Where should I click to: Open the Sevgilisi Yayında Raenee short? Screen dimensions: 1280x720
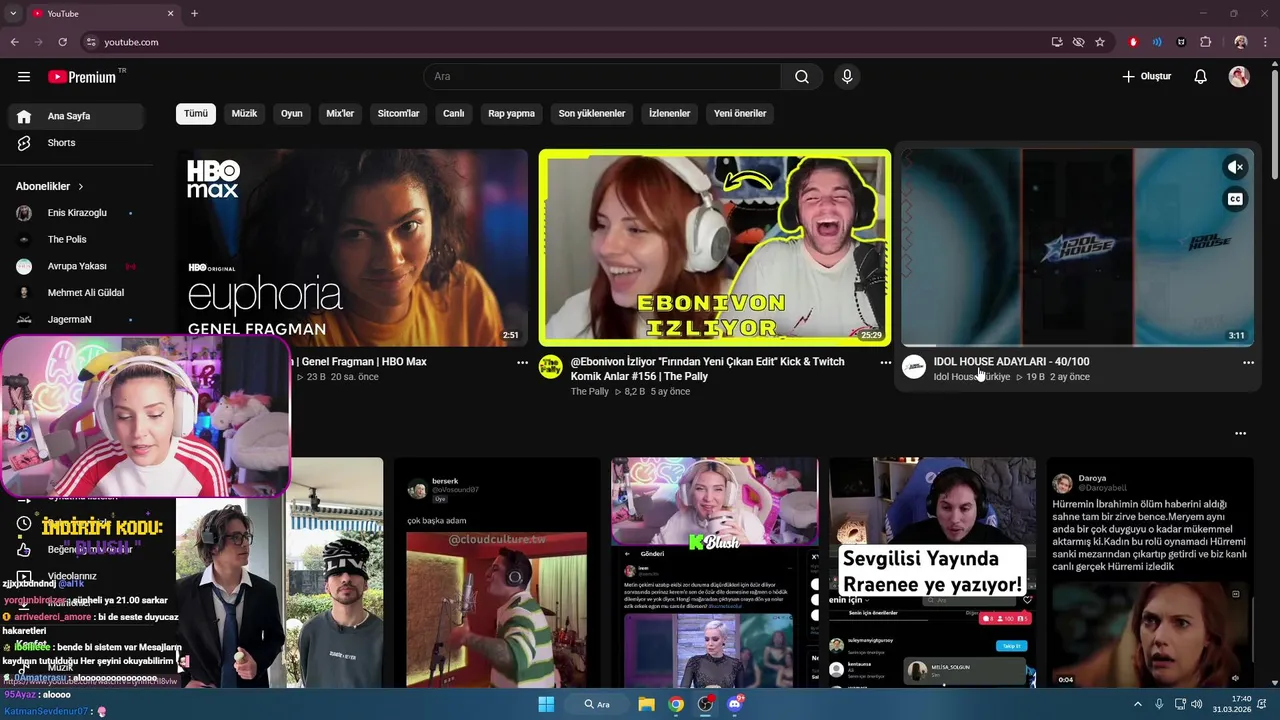[x=932, y=572]
